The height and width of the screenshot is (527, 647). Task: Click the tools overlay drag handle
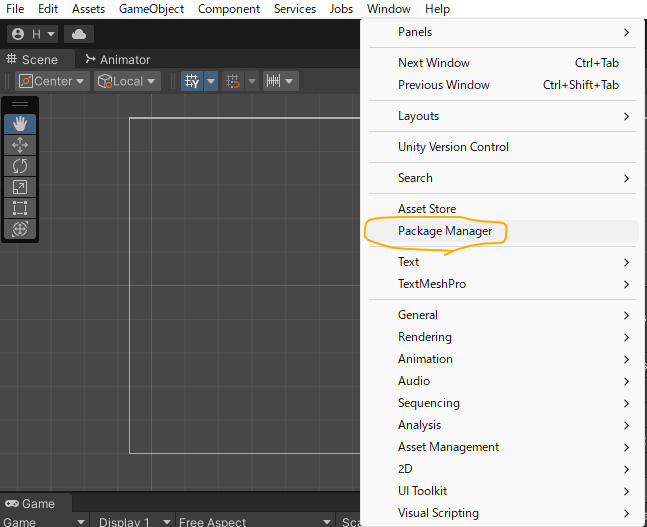click(x=20, y=104)
